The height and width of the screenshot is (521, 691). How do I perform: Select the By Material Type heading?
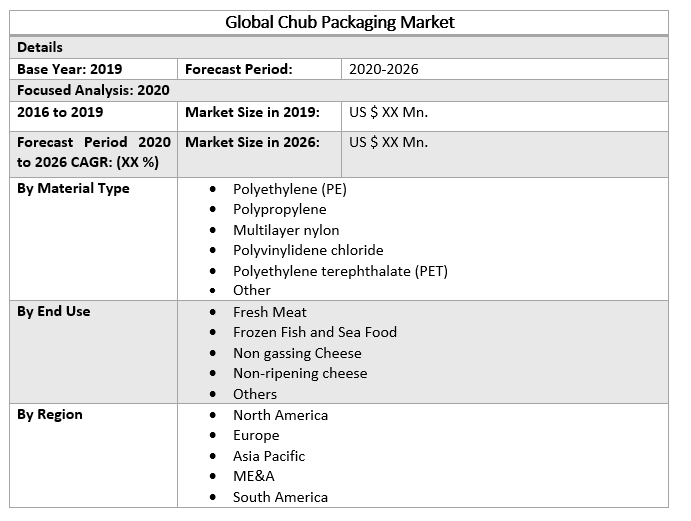pyautogui.click(x=73, y=188)
